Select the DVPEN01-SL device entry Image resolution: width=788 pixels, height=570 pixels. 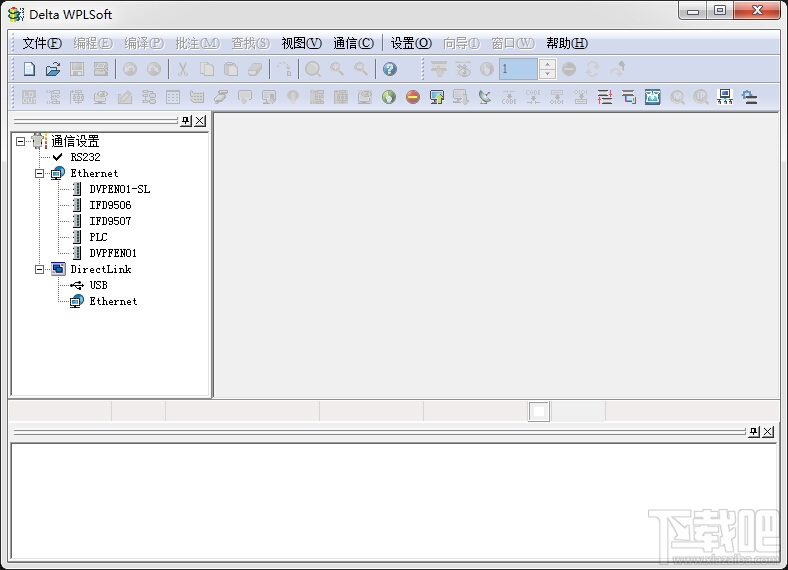coord(120,189)
